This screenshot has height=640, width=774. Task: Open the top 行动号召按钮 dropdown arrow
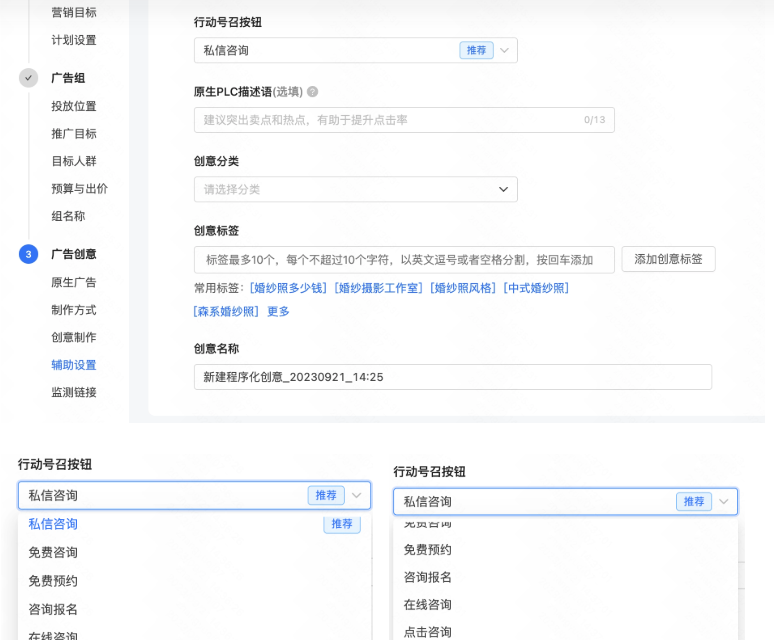click(x=504, y=50)
